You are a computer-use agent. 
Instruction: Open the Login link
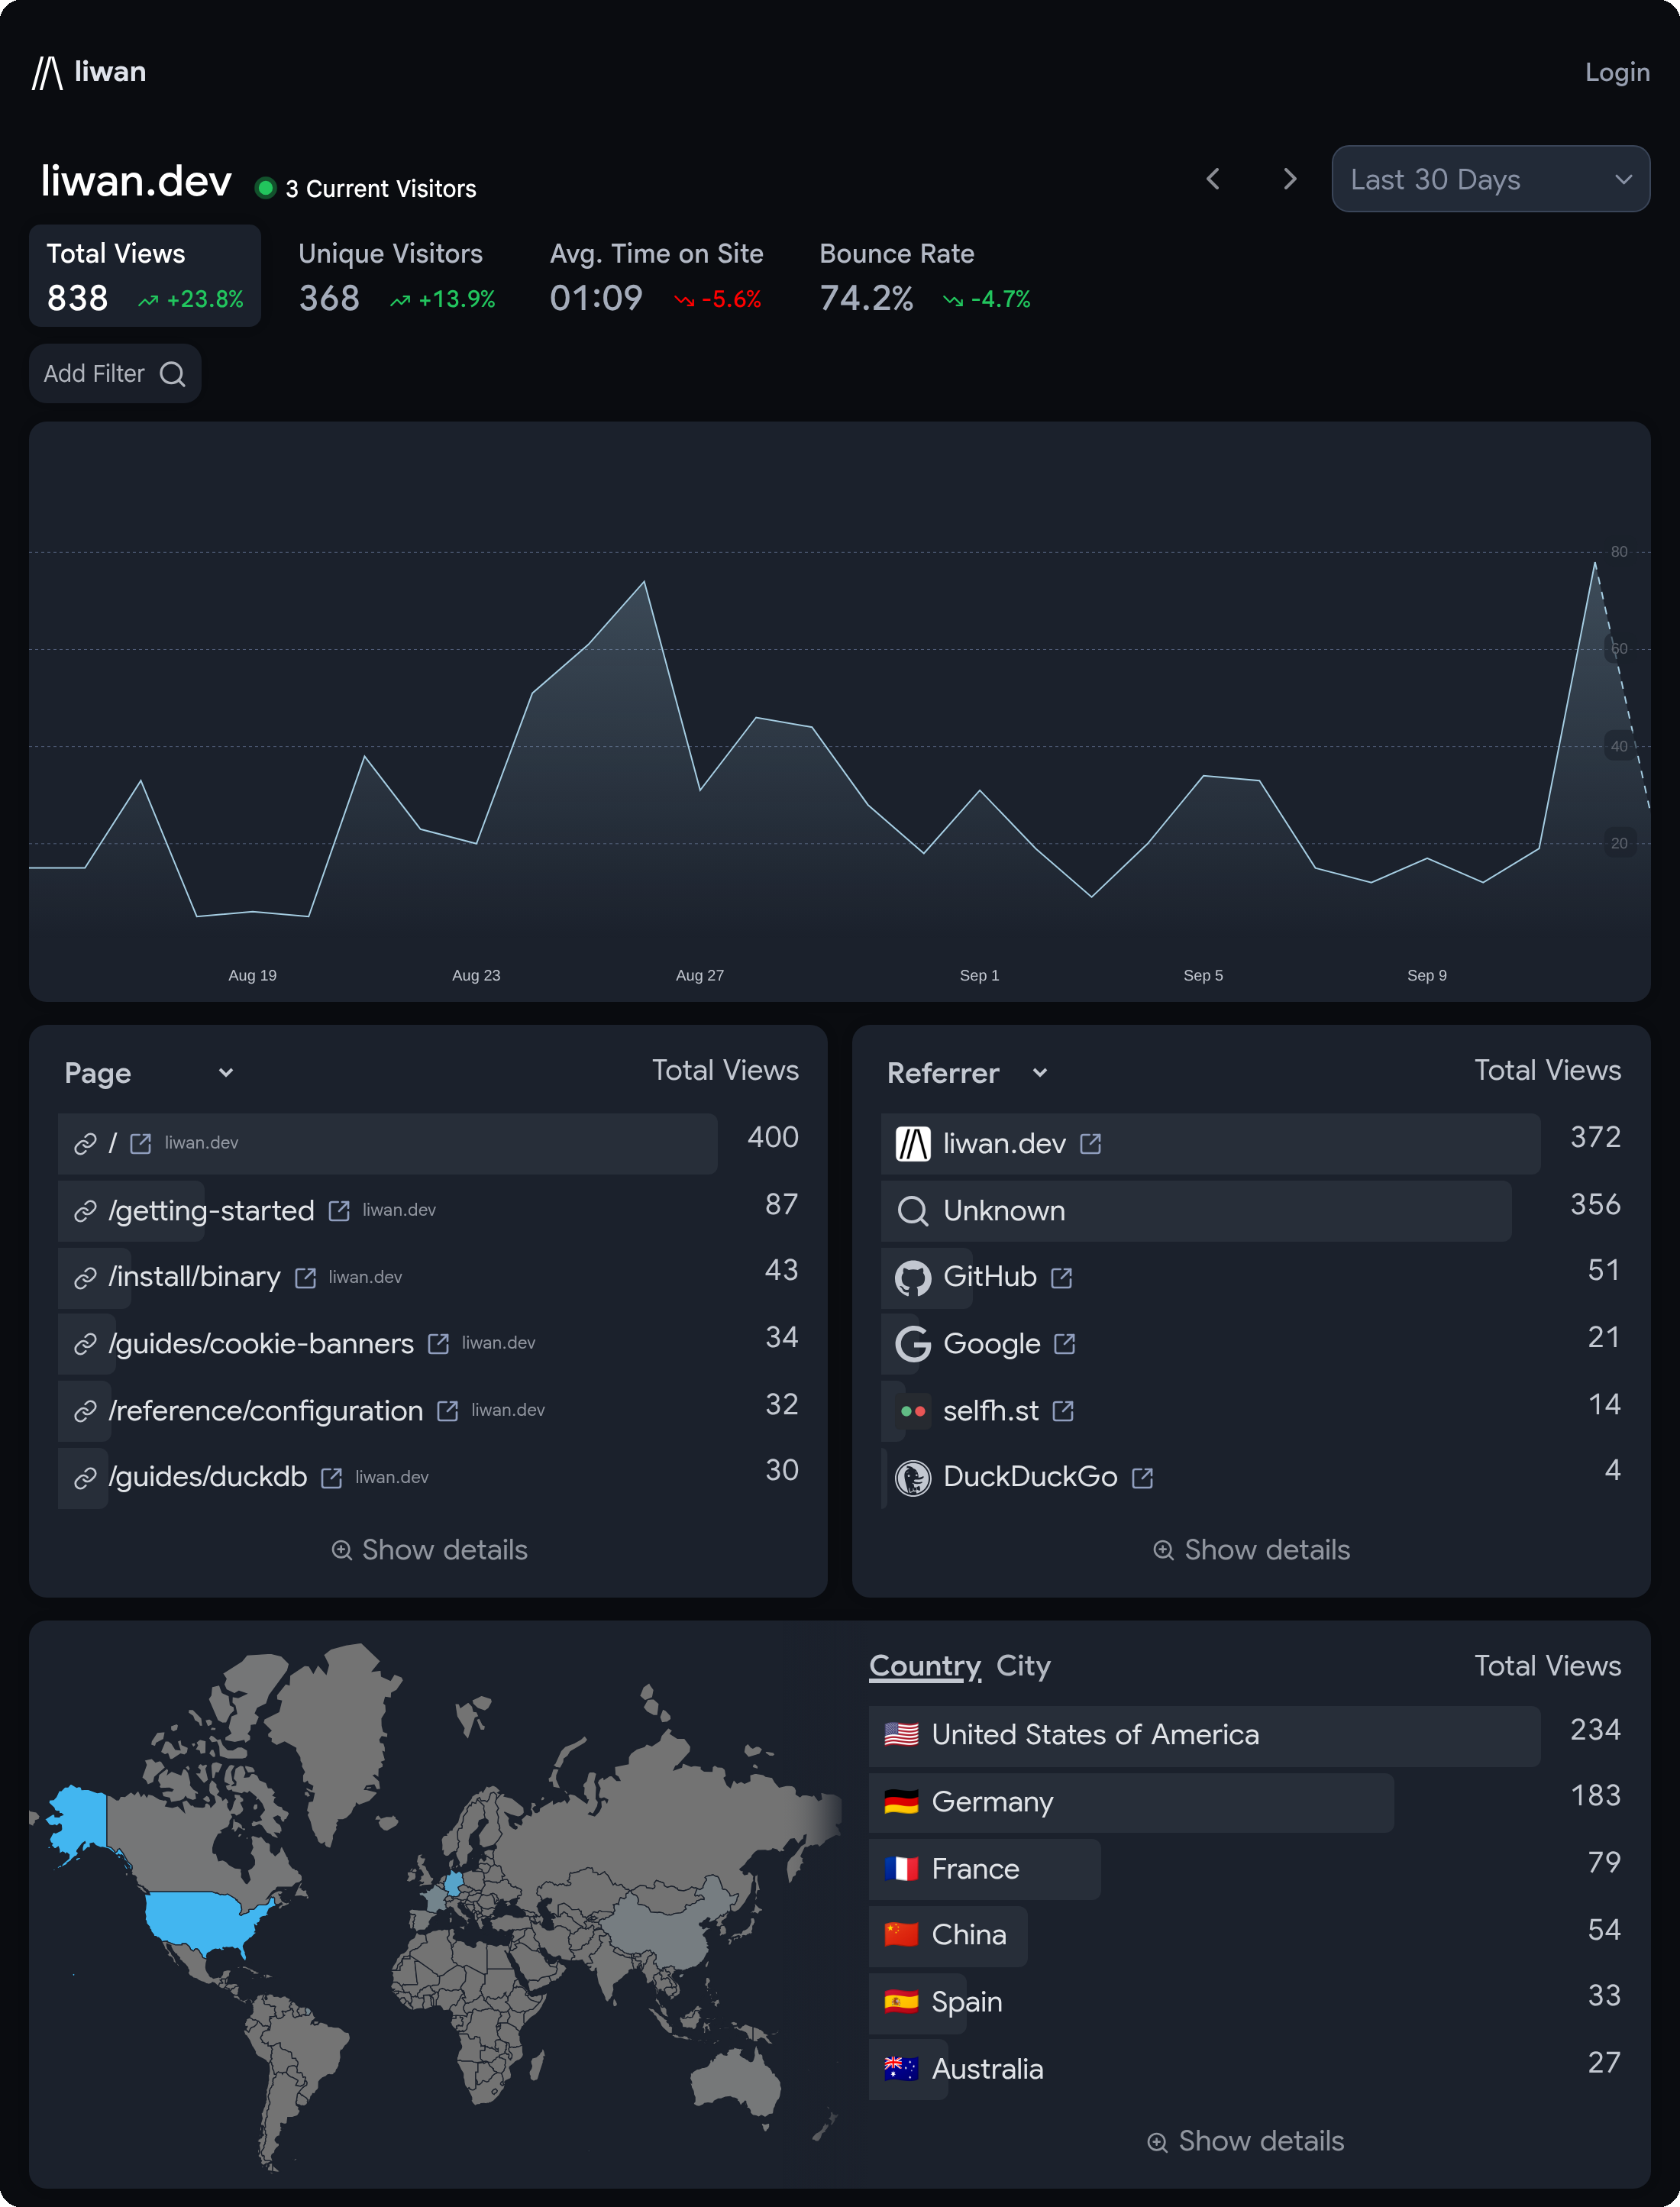pos(1616,72)
